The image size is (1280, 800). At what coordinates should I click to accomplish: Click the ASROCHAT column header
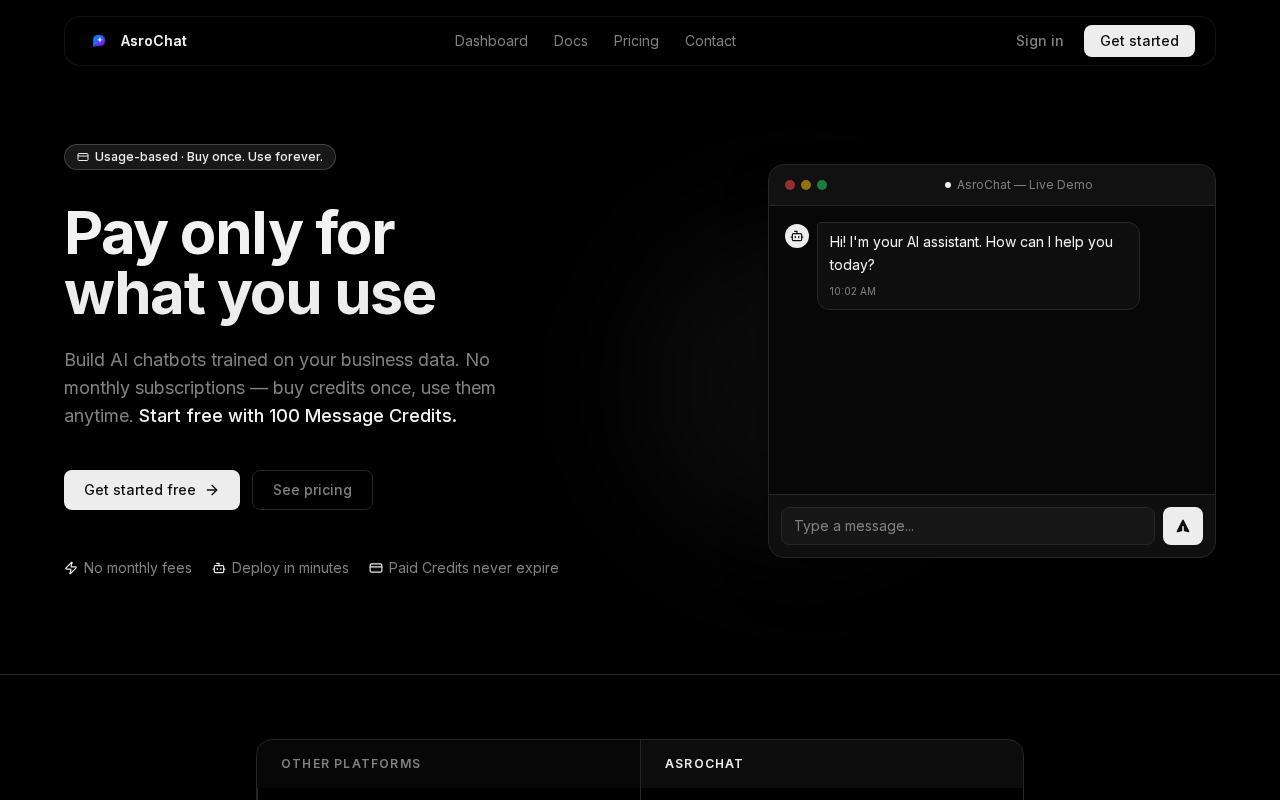[704, 764]
